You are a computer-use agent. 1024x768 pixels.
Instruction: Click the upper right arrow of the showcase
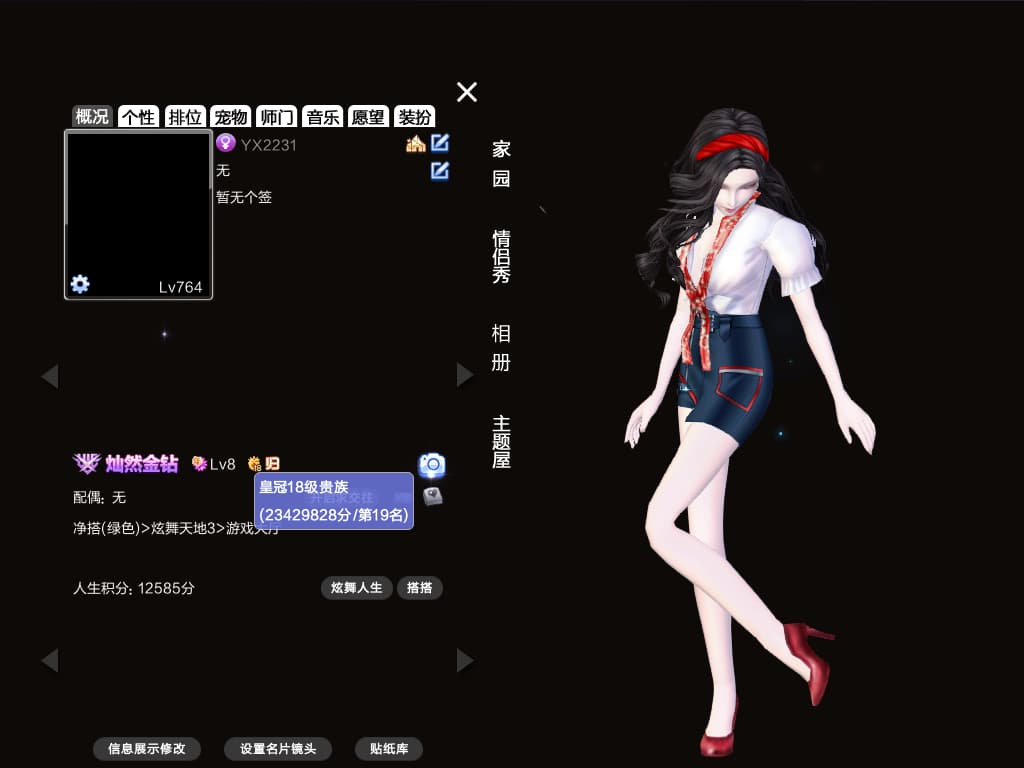click(465, 375)
